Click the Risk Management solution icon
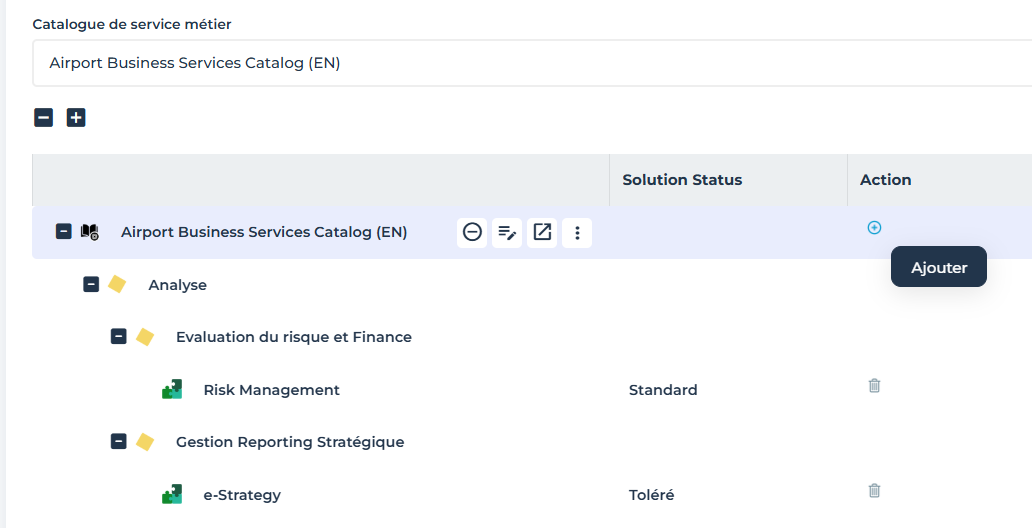 (x=172, y=390)
